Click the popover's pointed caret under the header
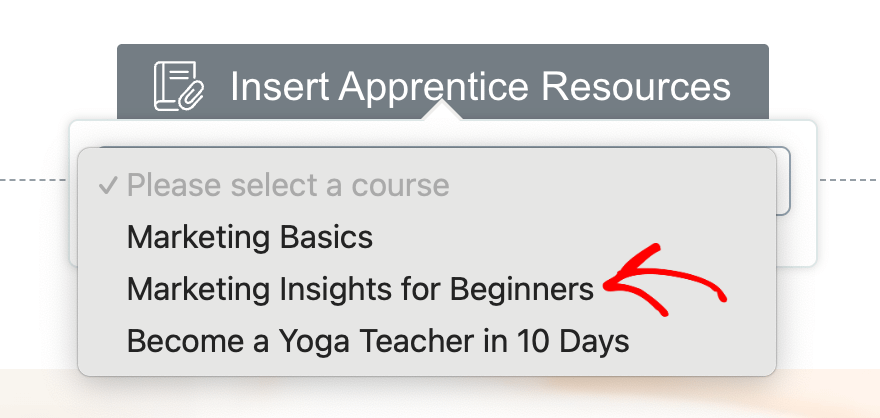The width and height of the screenshot is (880, 418). coord(442,110)
